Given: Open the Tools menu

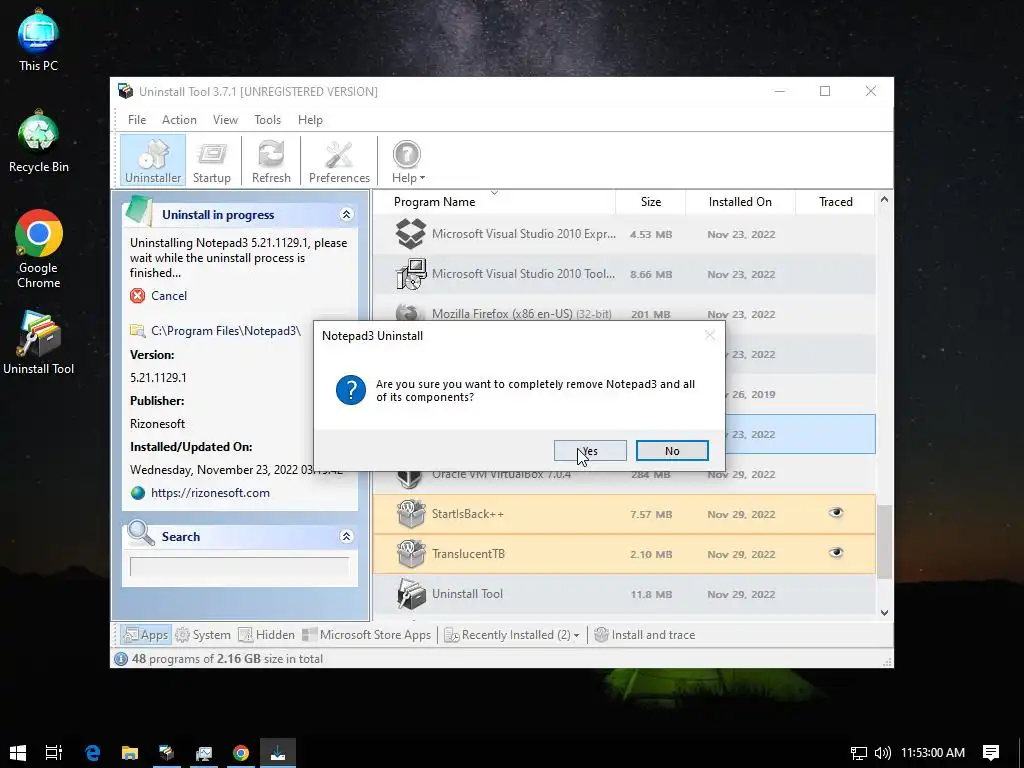Looking at the screenshot, I should pyautogui.click(x=267, y=120).
